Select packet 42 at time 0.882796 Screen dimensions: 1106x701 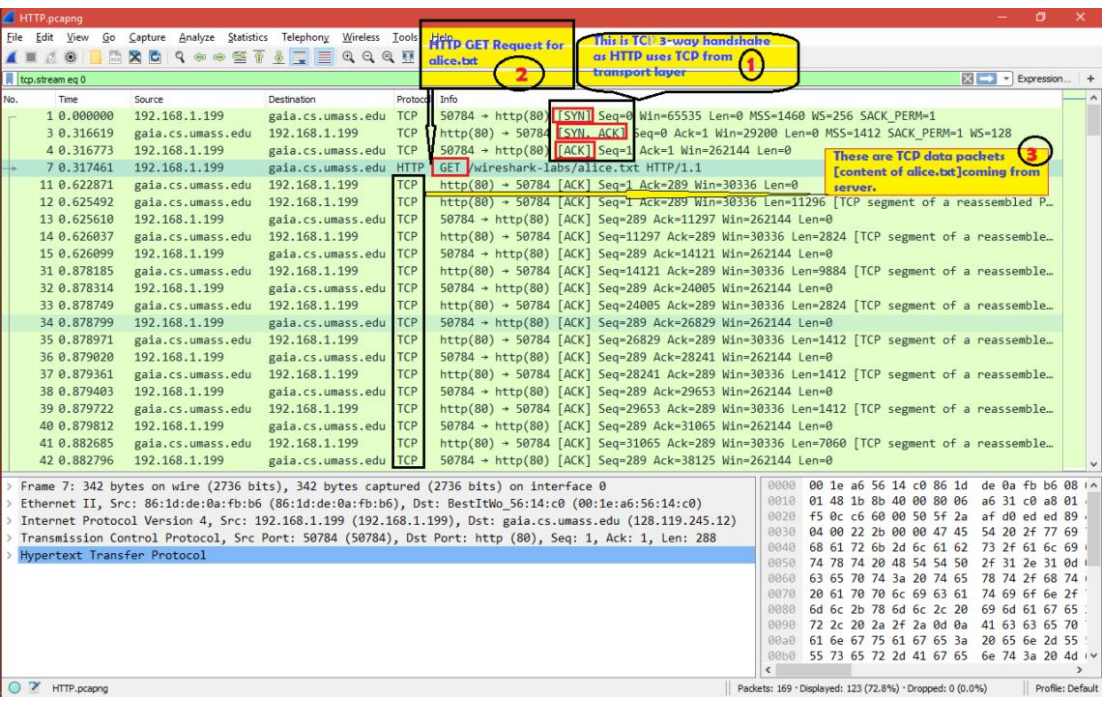click(531, 461)
